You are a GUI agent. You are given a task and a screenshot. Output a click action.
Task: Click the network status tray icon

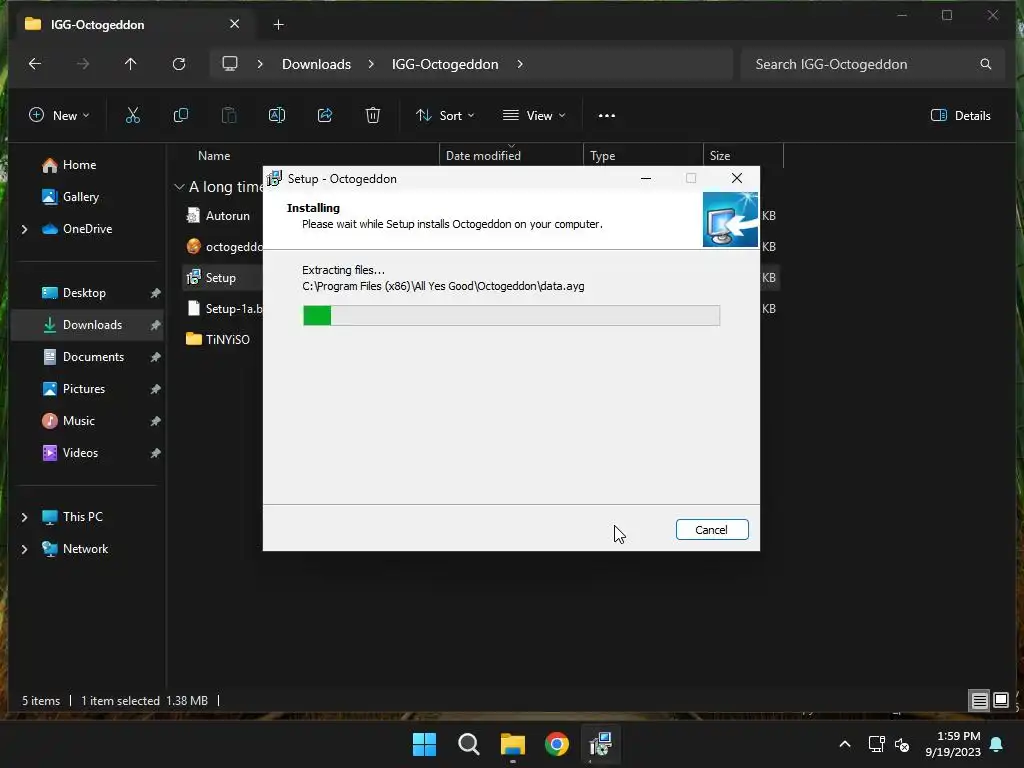point(876,744)
